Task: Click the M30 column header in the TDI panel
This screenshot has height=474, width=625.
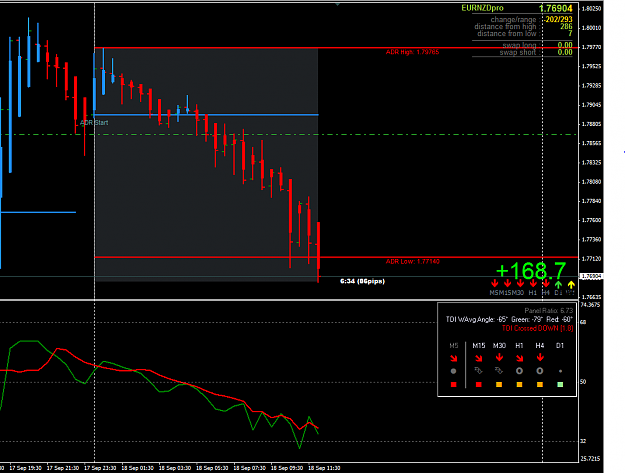Action: pyautogui.click(x=499, y=346)
